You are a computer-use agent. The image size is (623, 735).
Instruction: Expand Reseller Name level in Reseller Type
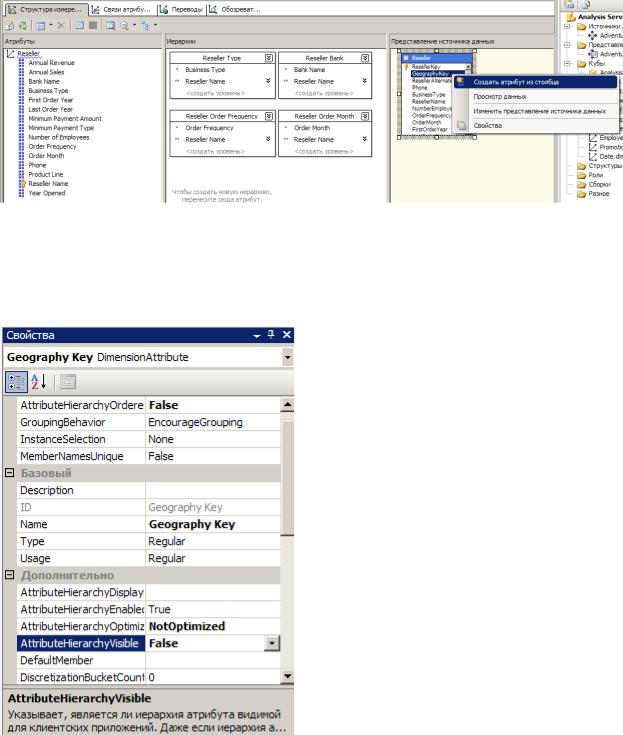click(x=268, y=81)
